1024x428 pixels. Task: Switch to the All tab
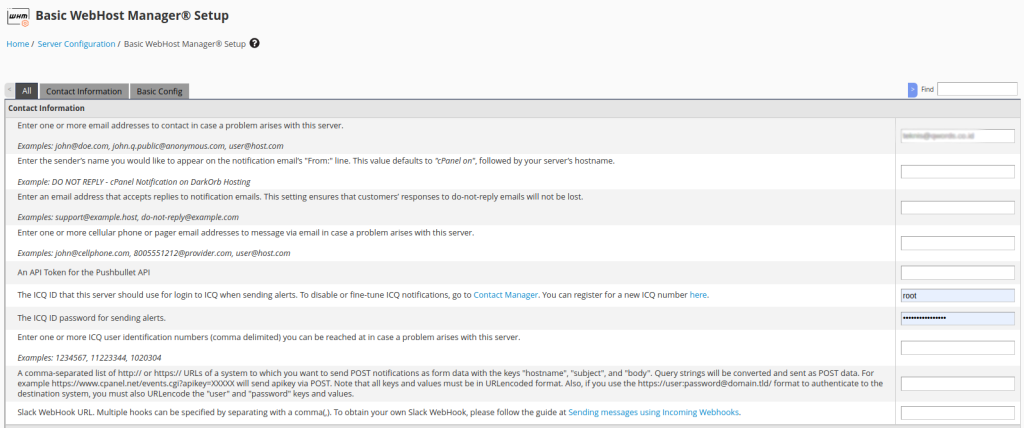27,91
